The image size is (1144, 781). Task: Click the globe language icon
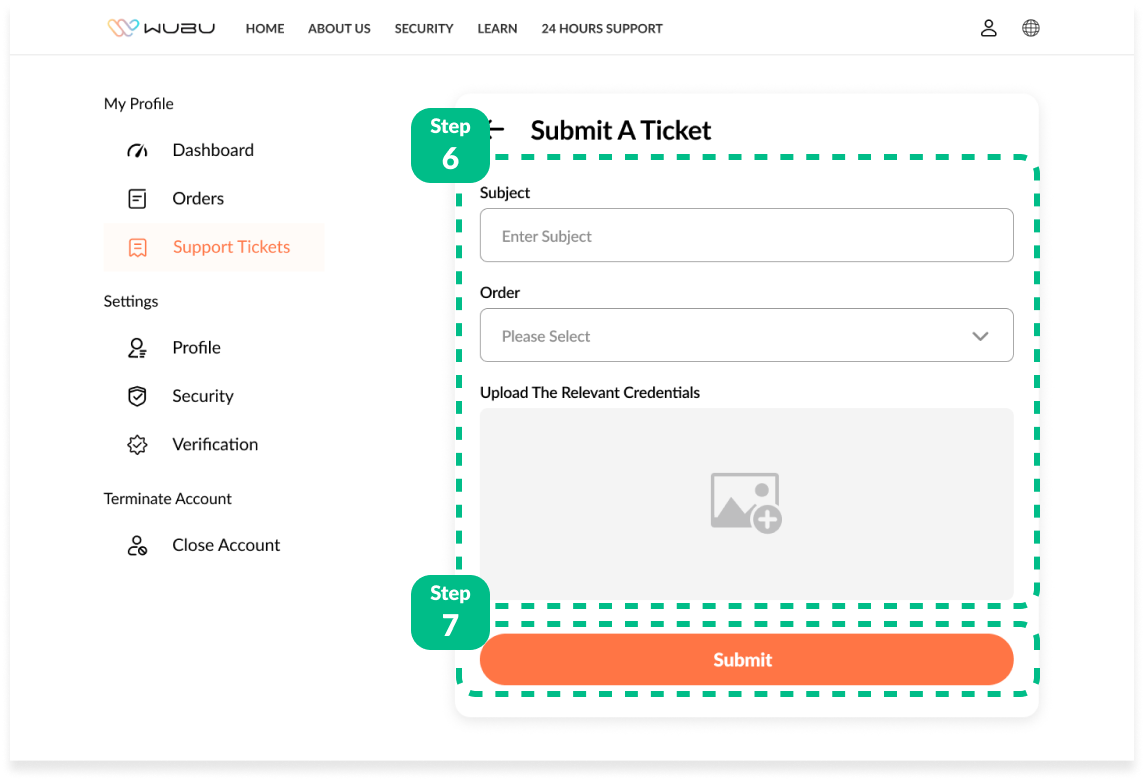pyautogui.click(x=1030, y=28)
